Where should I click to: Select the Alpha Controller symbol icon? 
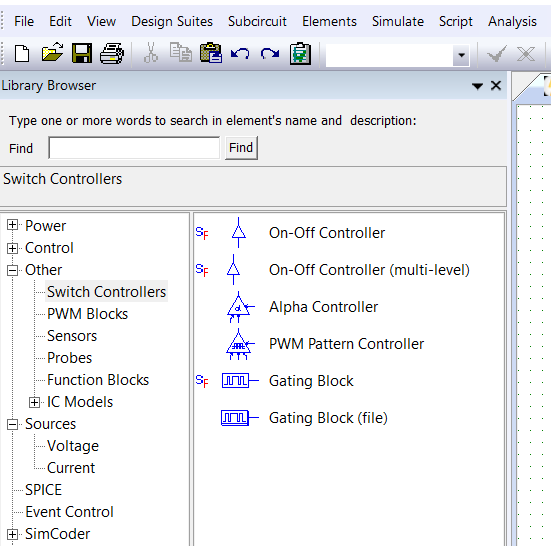point(240,307)
